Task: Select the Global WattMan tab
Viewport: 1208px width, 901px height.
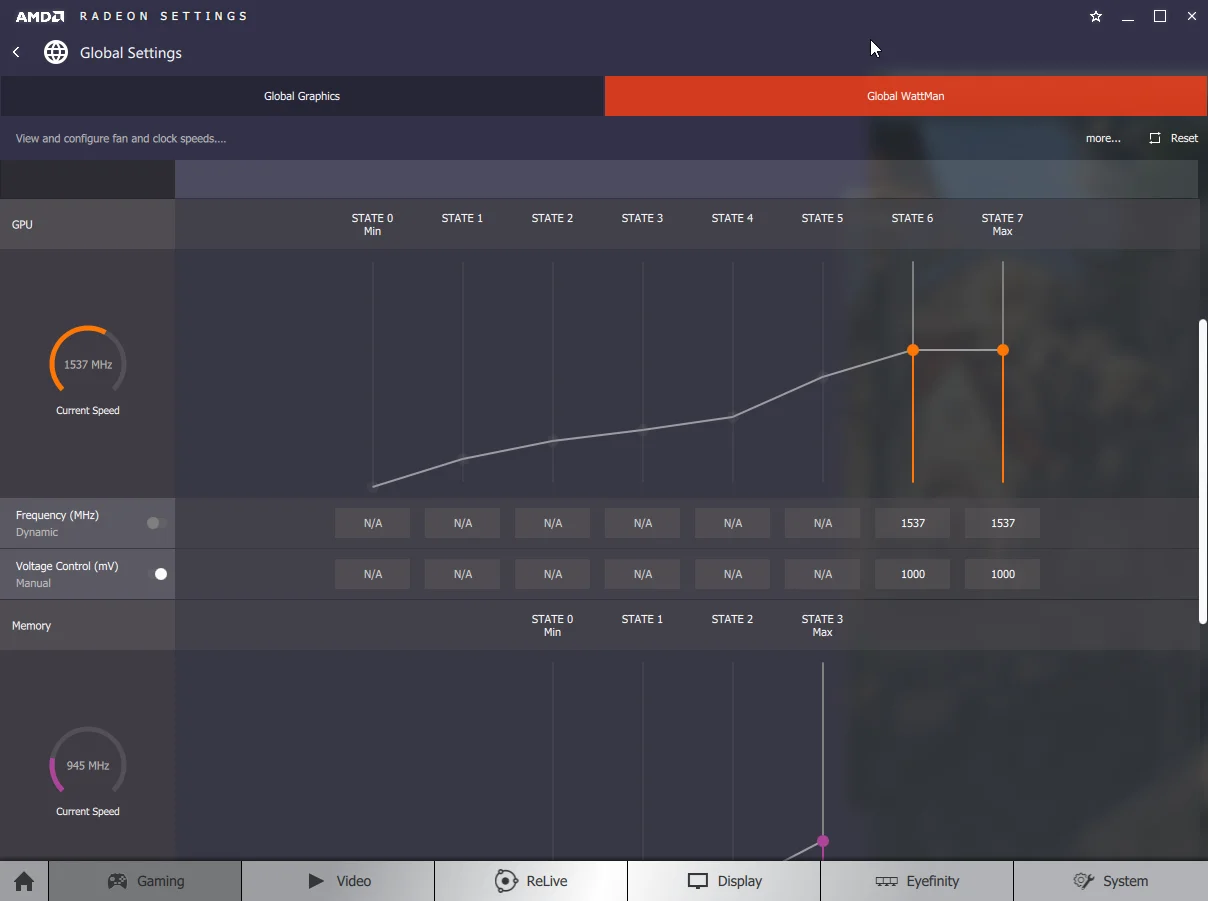Action: coord(906,96)
